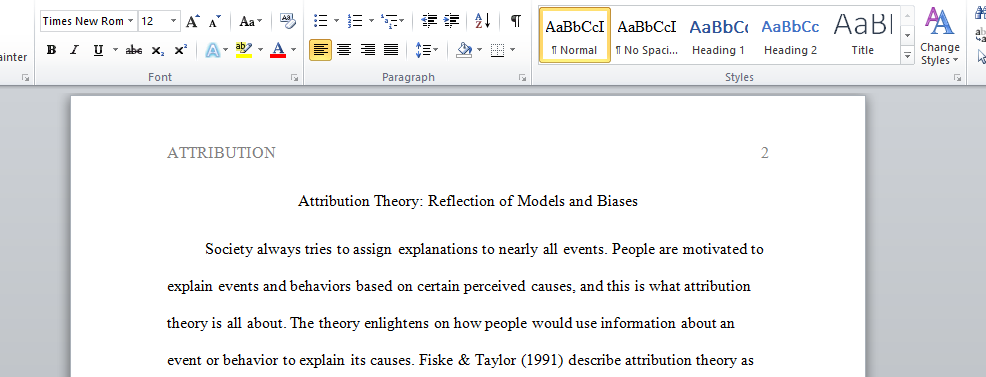Open the font size dropdown
Image resolution: width=986 pixels, height=377 pixels.
click(x=174, y=21)
